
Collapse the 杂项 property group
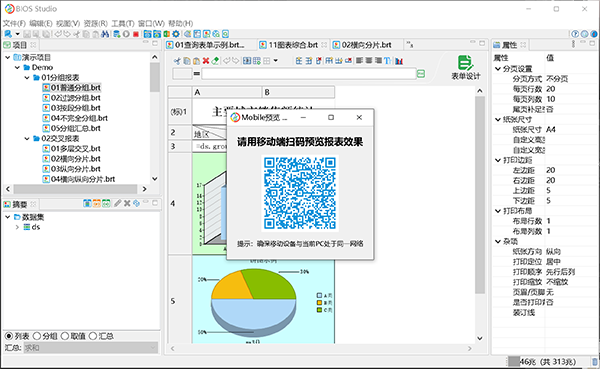pyautogui.click(x=498, y=242)
